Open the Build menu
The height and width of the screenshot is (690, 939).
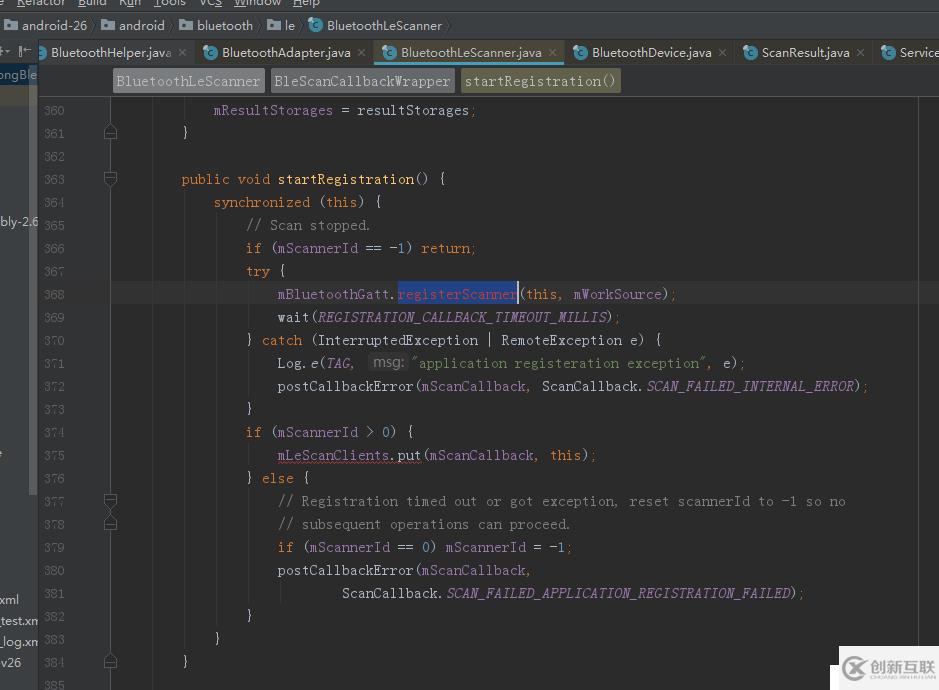[x=92, y=3]
